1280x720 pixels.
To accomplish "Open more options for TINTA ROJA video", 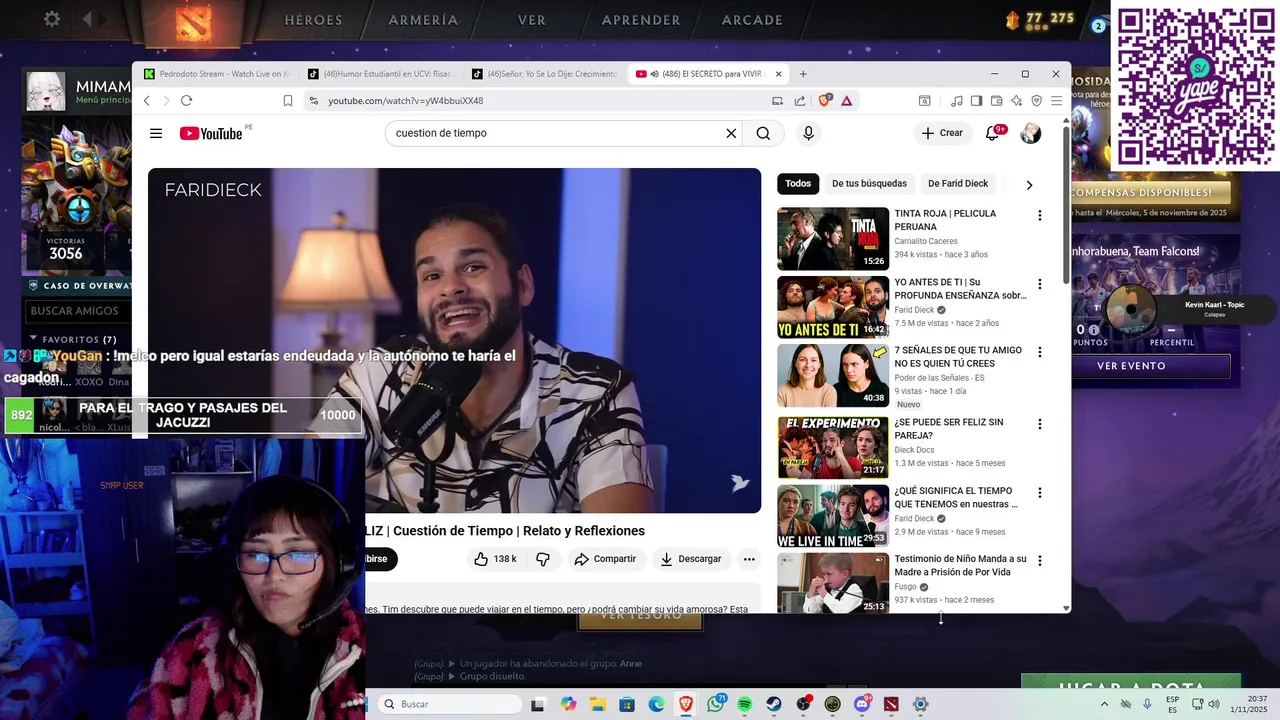I will click(x=1039, y=215).
